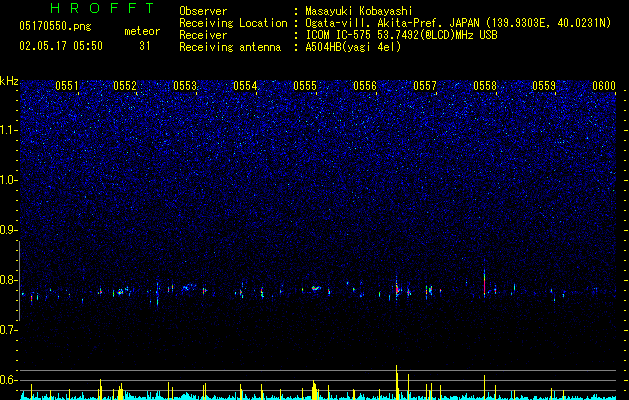This screenshot has width=629, height=400.
Task: Click the 0552 time marker
Action: [125, 86]
